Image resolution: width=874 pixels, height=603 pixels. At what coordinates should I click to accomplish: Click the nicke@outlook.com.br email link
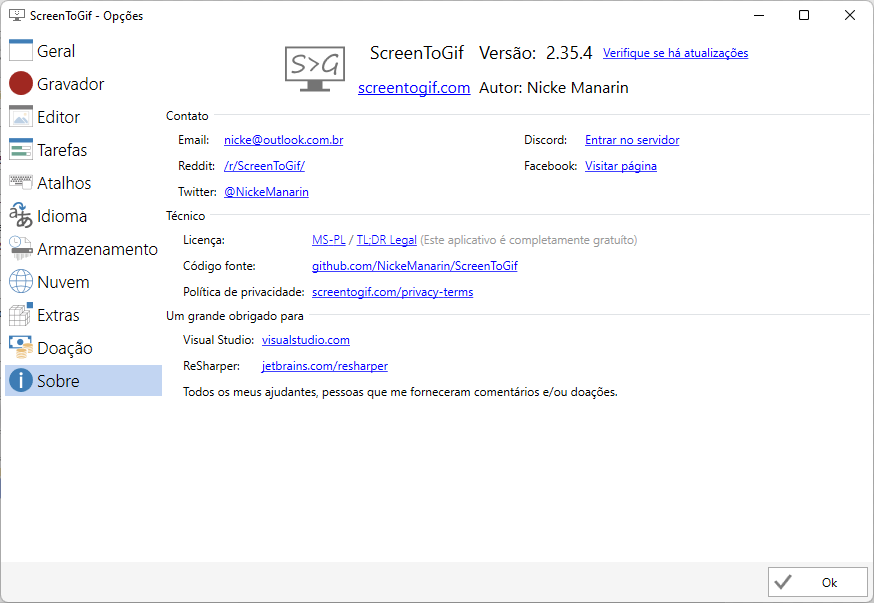click(283, 140)
